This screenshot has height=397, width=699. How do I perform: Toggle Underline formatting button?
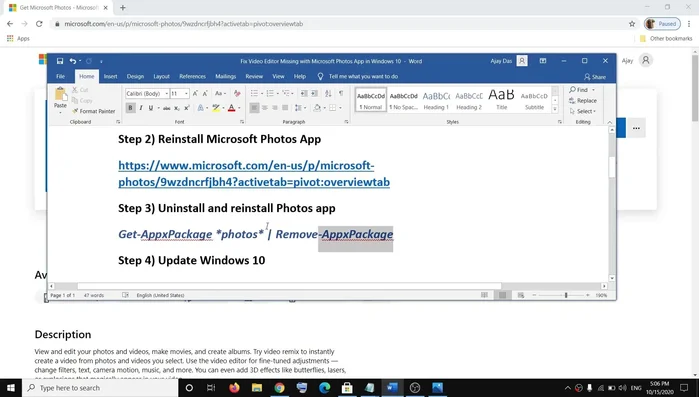[151, 108]
